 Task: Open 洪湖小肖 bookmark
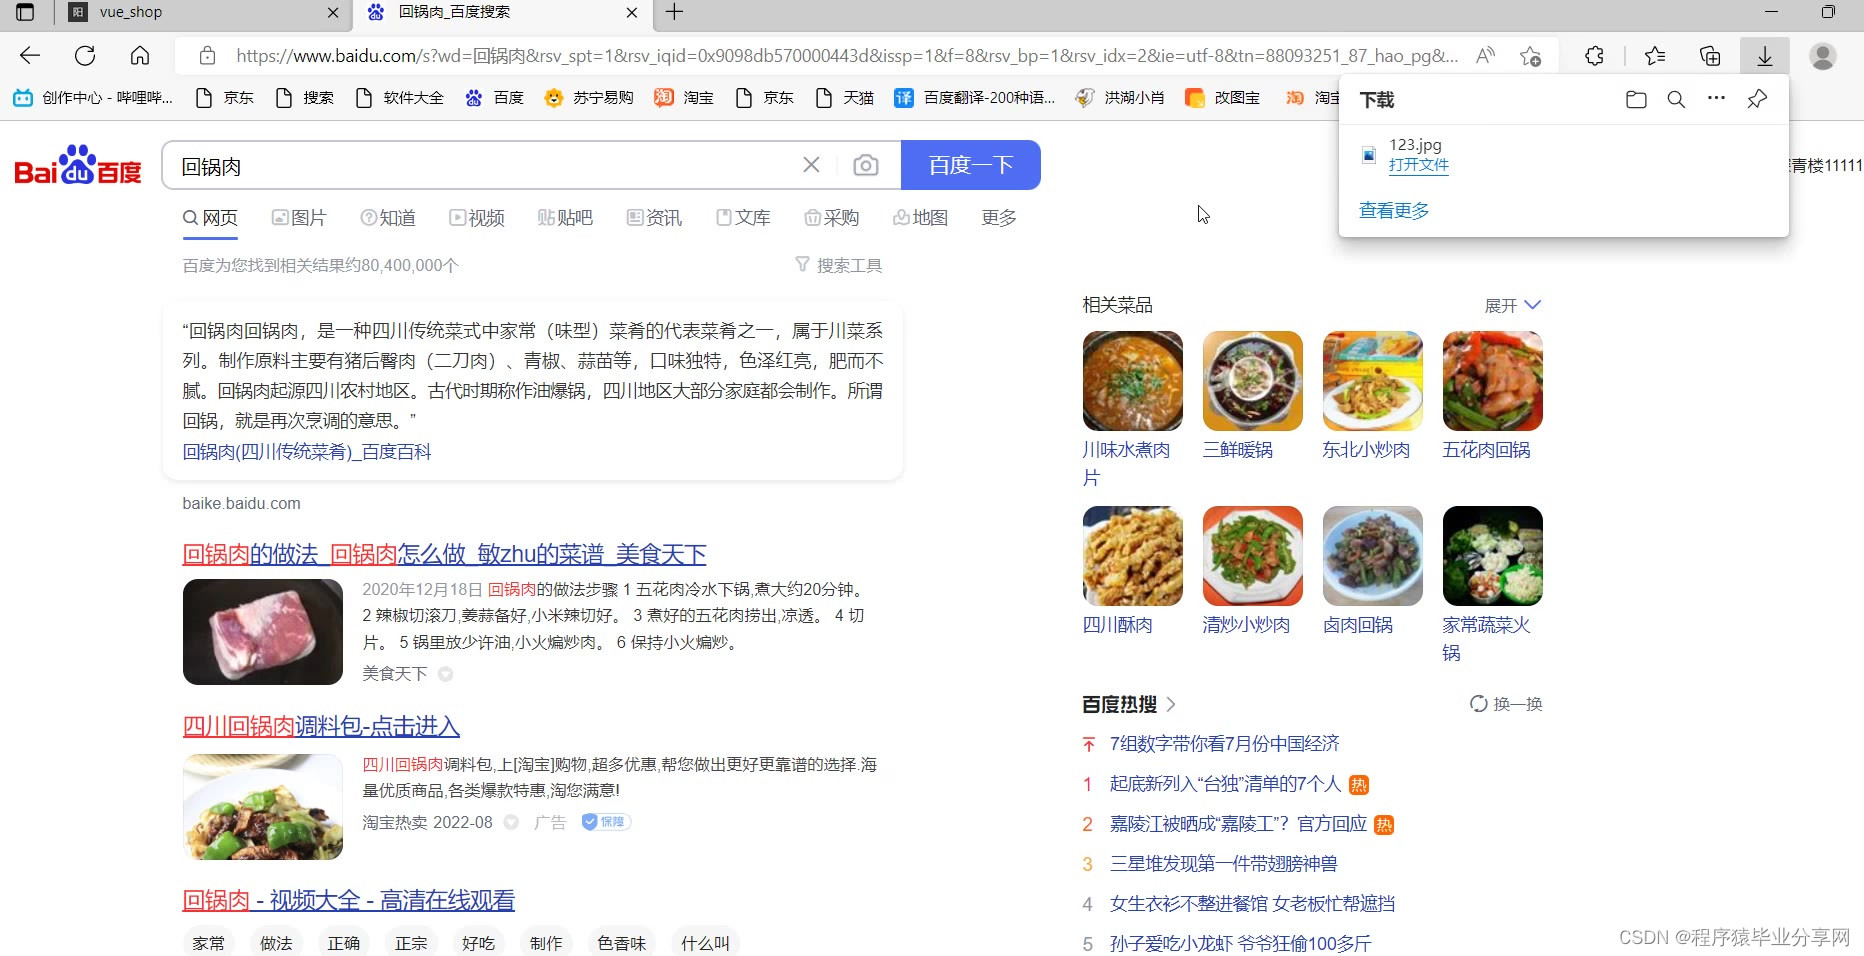[1120, 97]
